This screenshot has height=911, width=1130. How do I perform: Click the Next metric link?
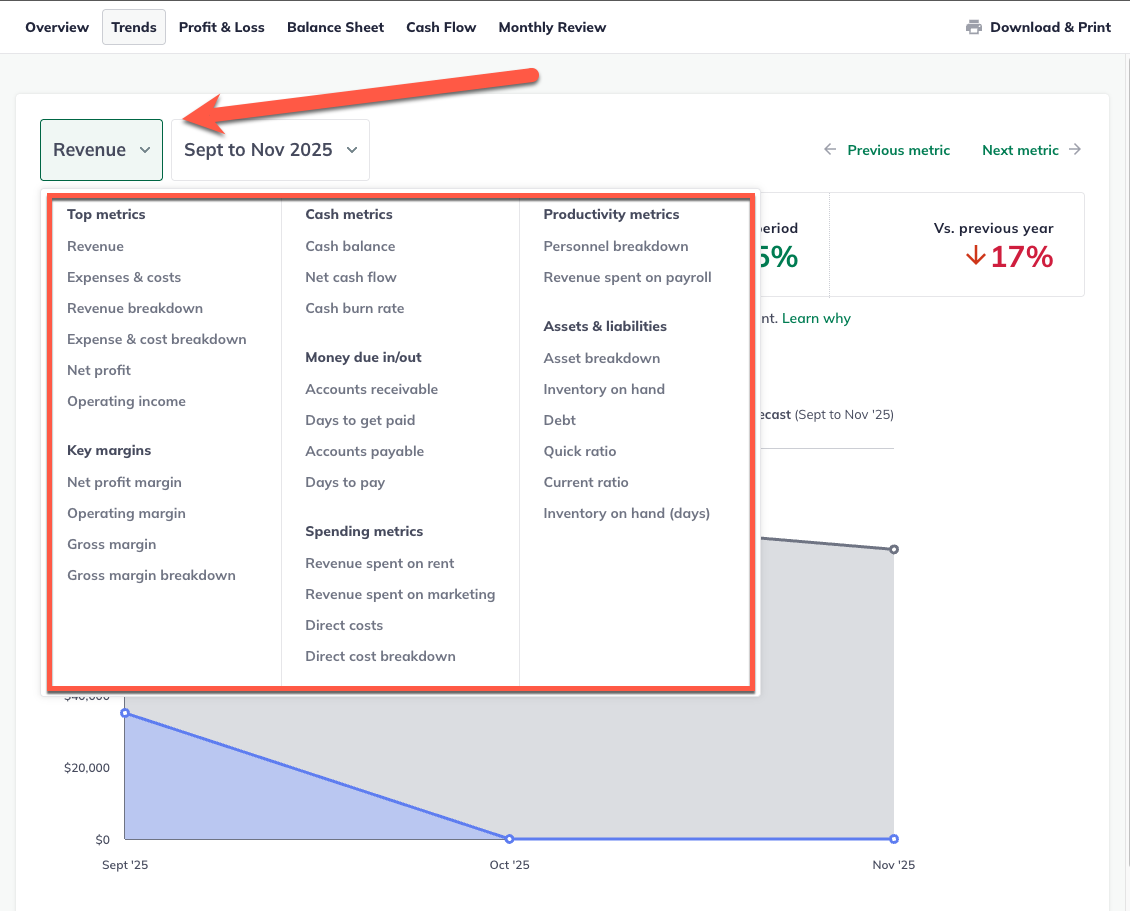tap(1020, 150)
